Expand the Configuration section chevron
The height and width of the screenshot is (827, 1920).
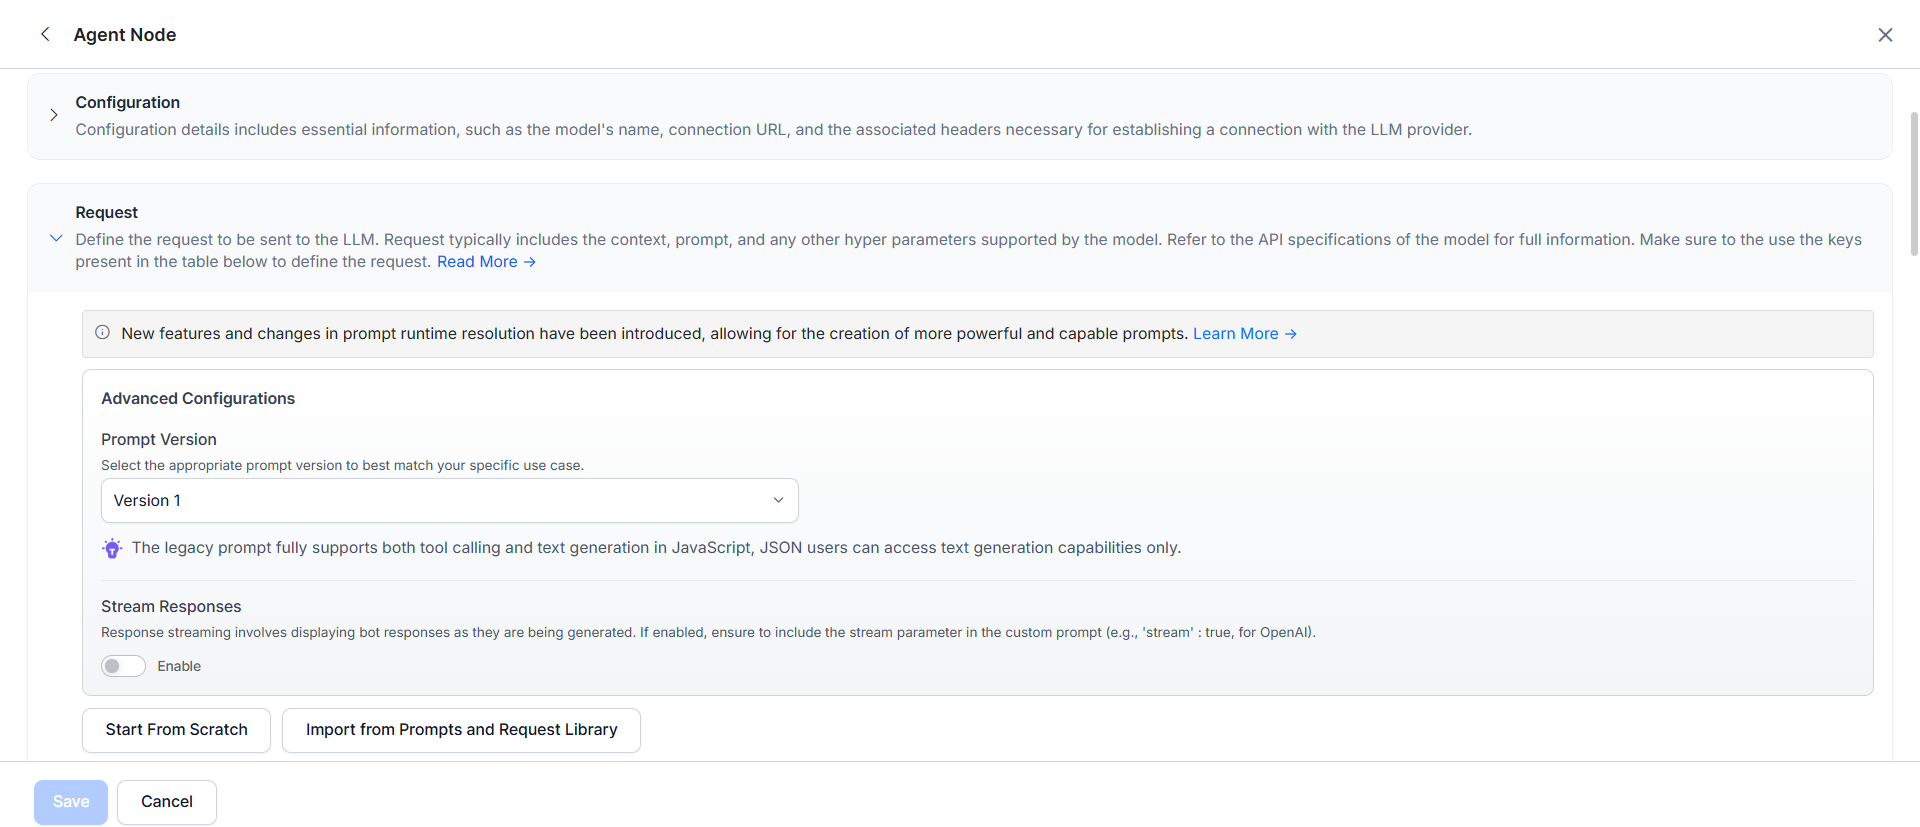pyautogui.click(x=54, y=115)
